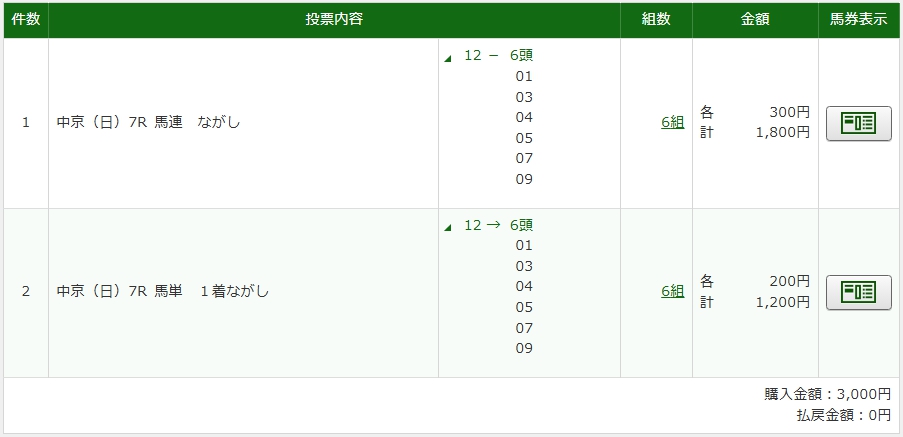Viewport: 903px width, 437px height.
Task: Click the 12 → 6頭 summary in the 馬単 row
Action: (498, 224)
